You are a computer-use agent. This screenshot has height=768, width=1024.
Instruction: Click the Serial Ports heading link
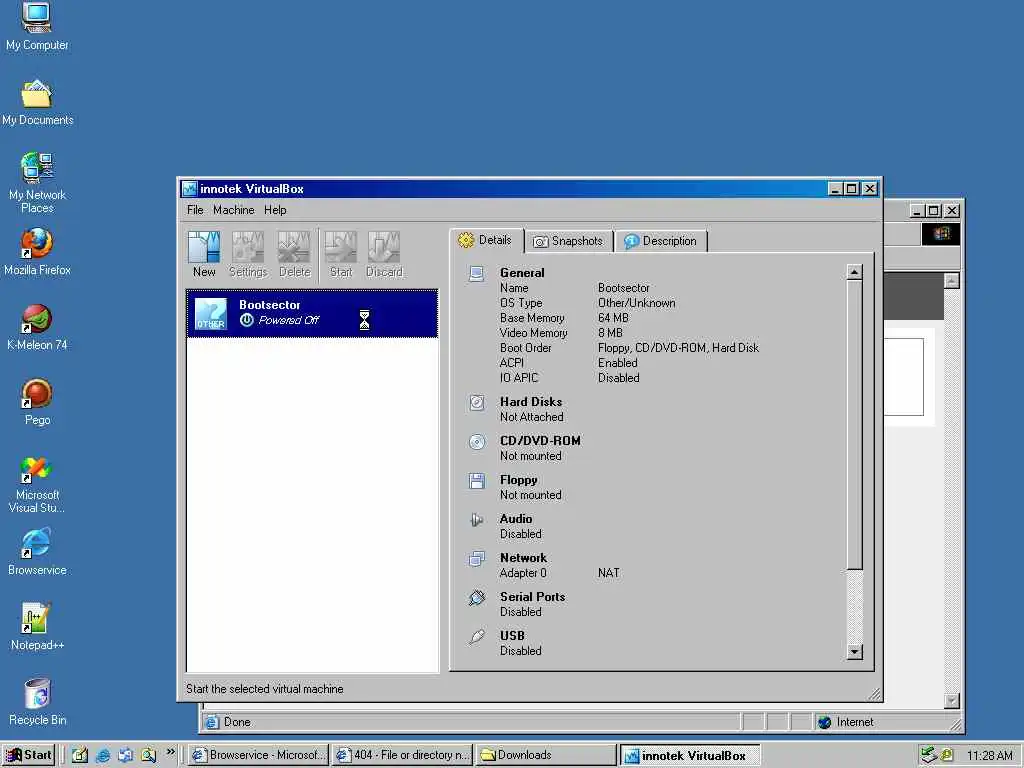coord(532,596)
